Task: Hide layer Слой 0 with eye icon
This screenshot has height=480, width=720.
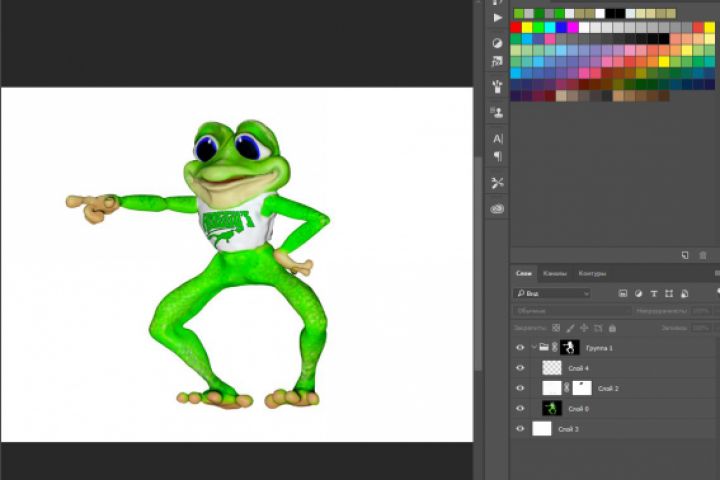Action: click(x=520, y=408)
